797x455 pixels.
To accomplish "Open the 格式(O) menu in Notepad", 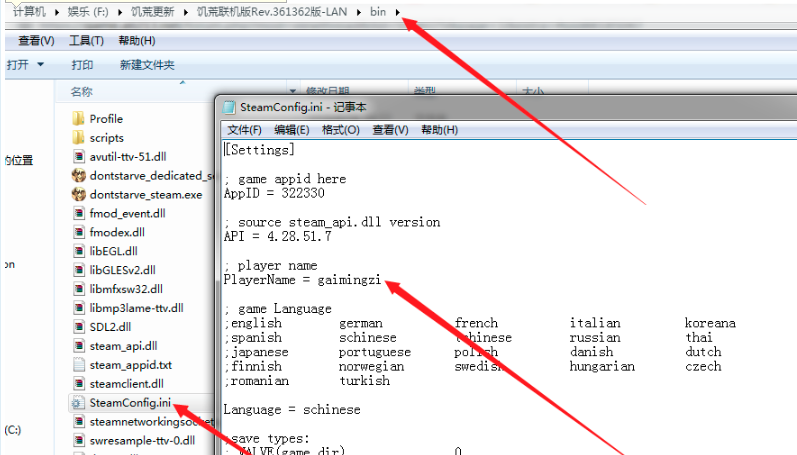I will pyautogui.click(x=341, y=130).
